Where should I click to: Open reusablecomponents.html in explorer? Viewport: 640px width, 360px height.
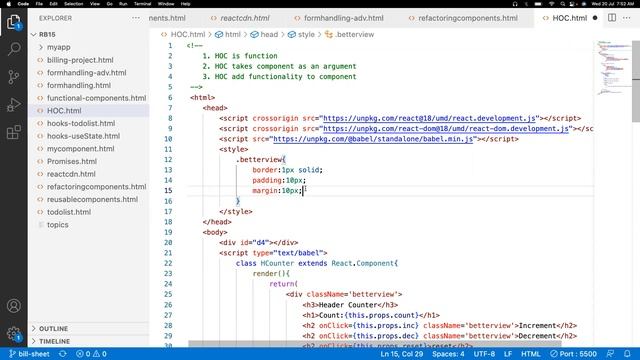click(89, 199)
